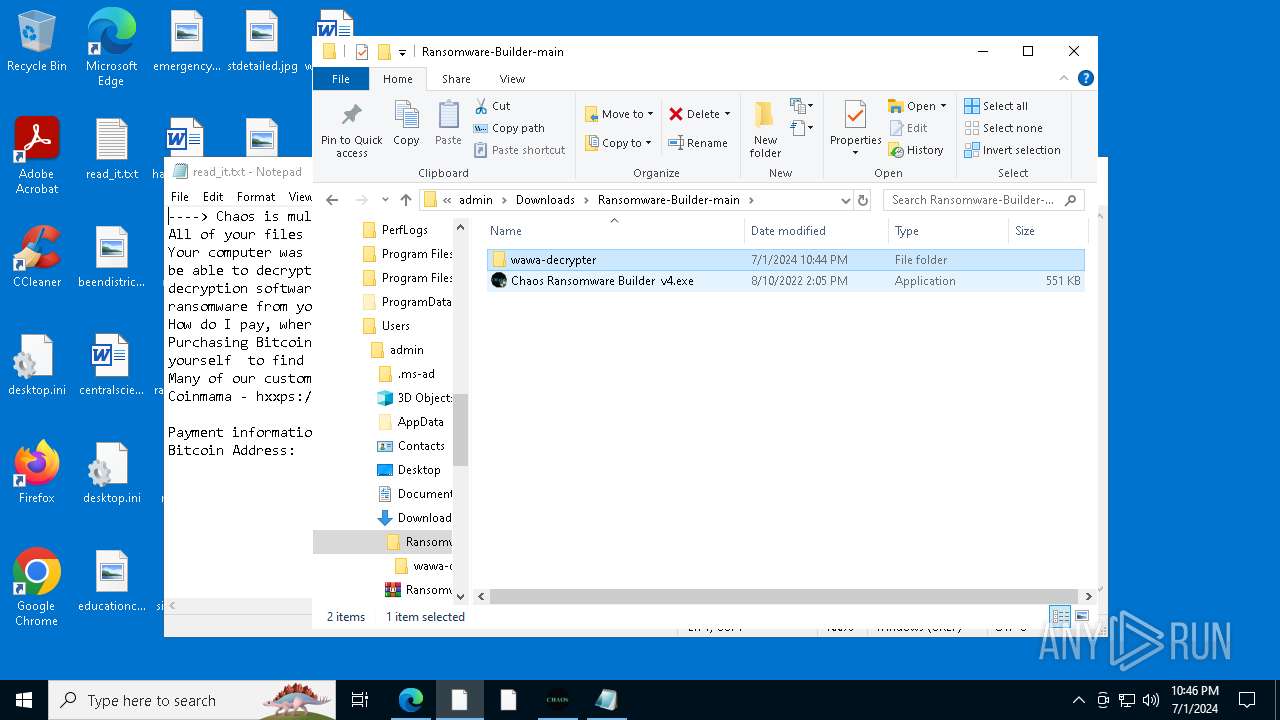Viewport: 1280px width, 720px height.
Task: Click Paste shortcut in ribbon
Action: pyautogui.click(x=519, y=150)
